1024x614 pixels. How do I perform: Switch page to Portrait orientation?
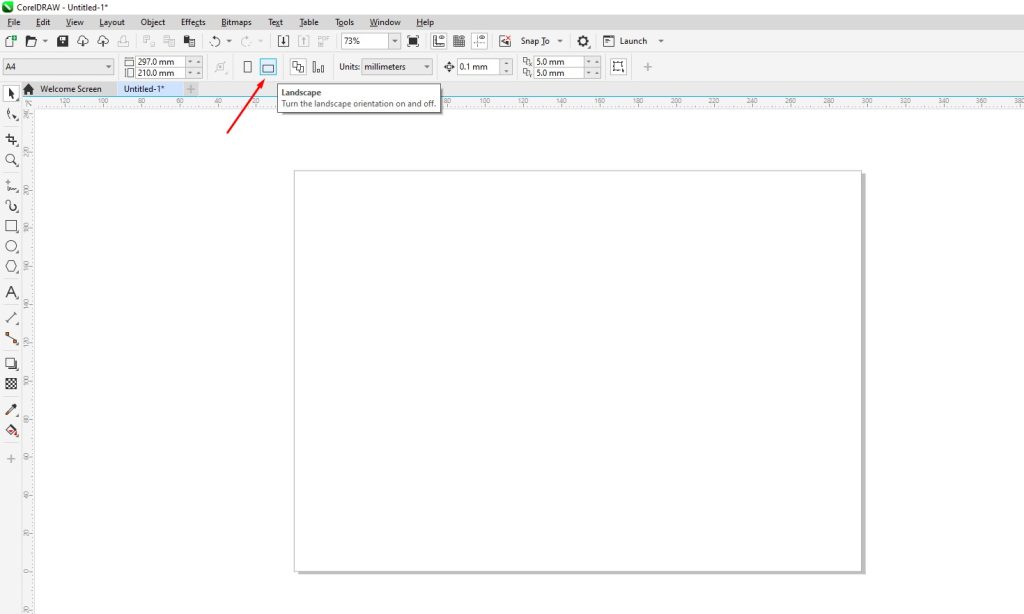pyautogui.click(x=248, y=67)
